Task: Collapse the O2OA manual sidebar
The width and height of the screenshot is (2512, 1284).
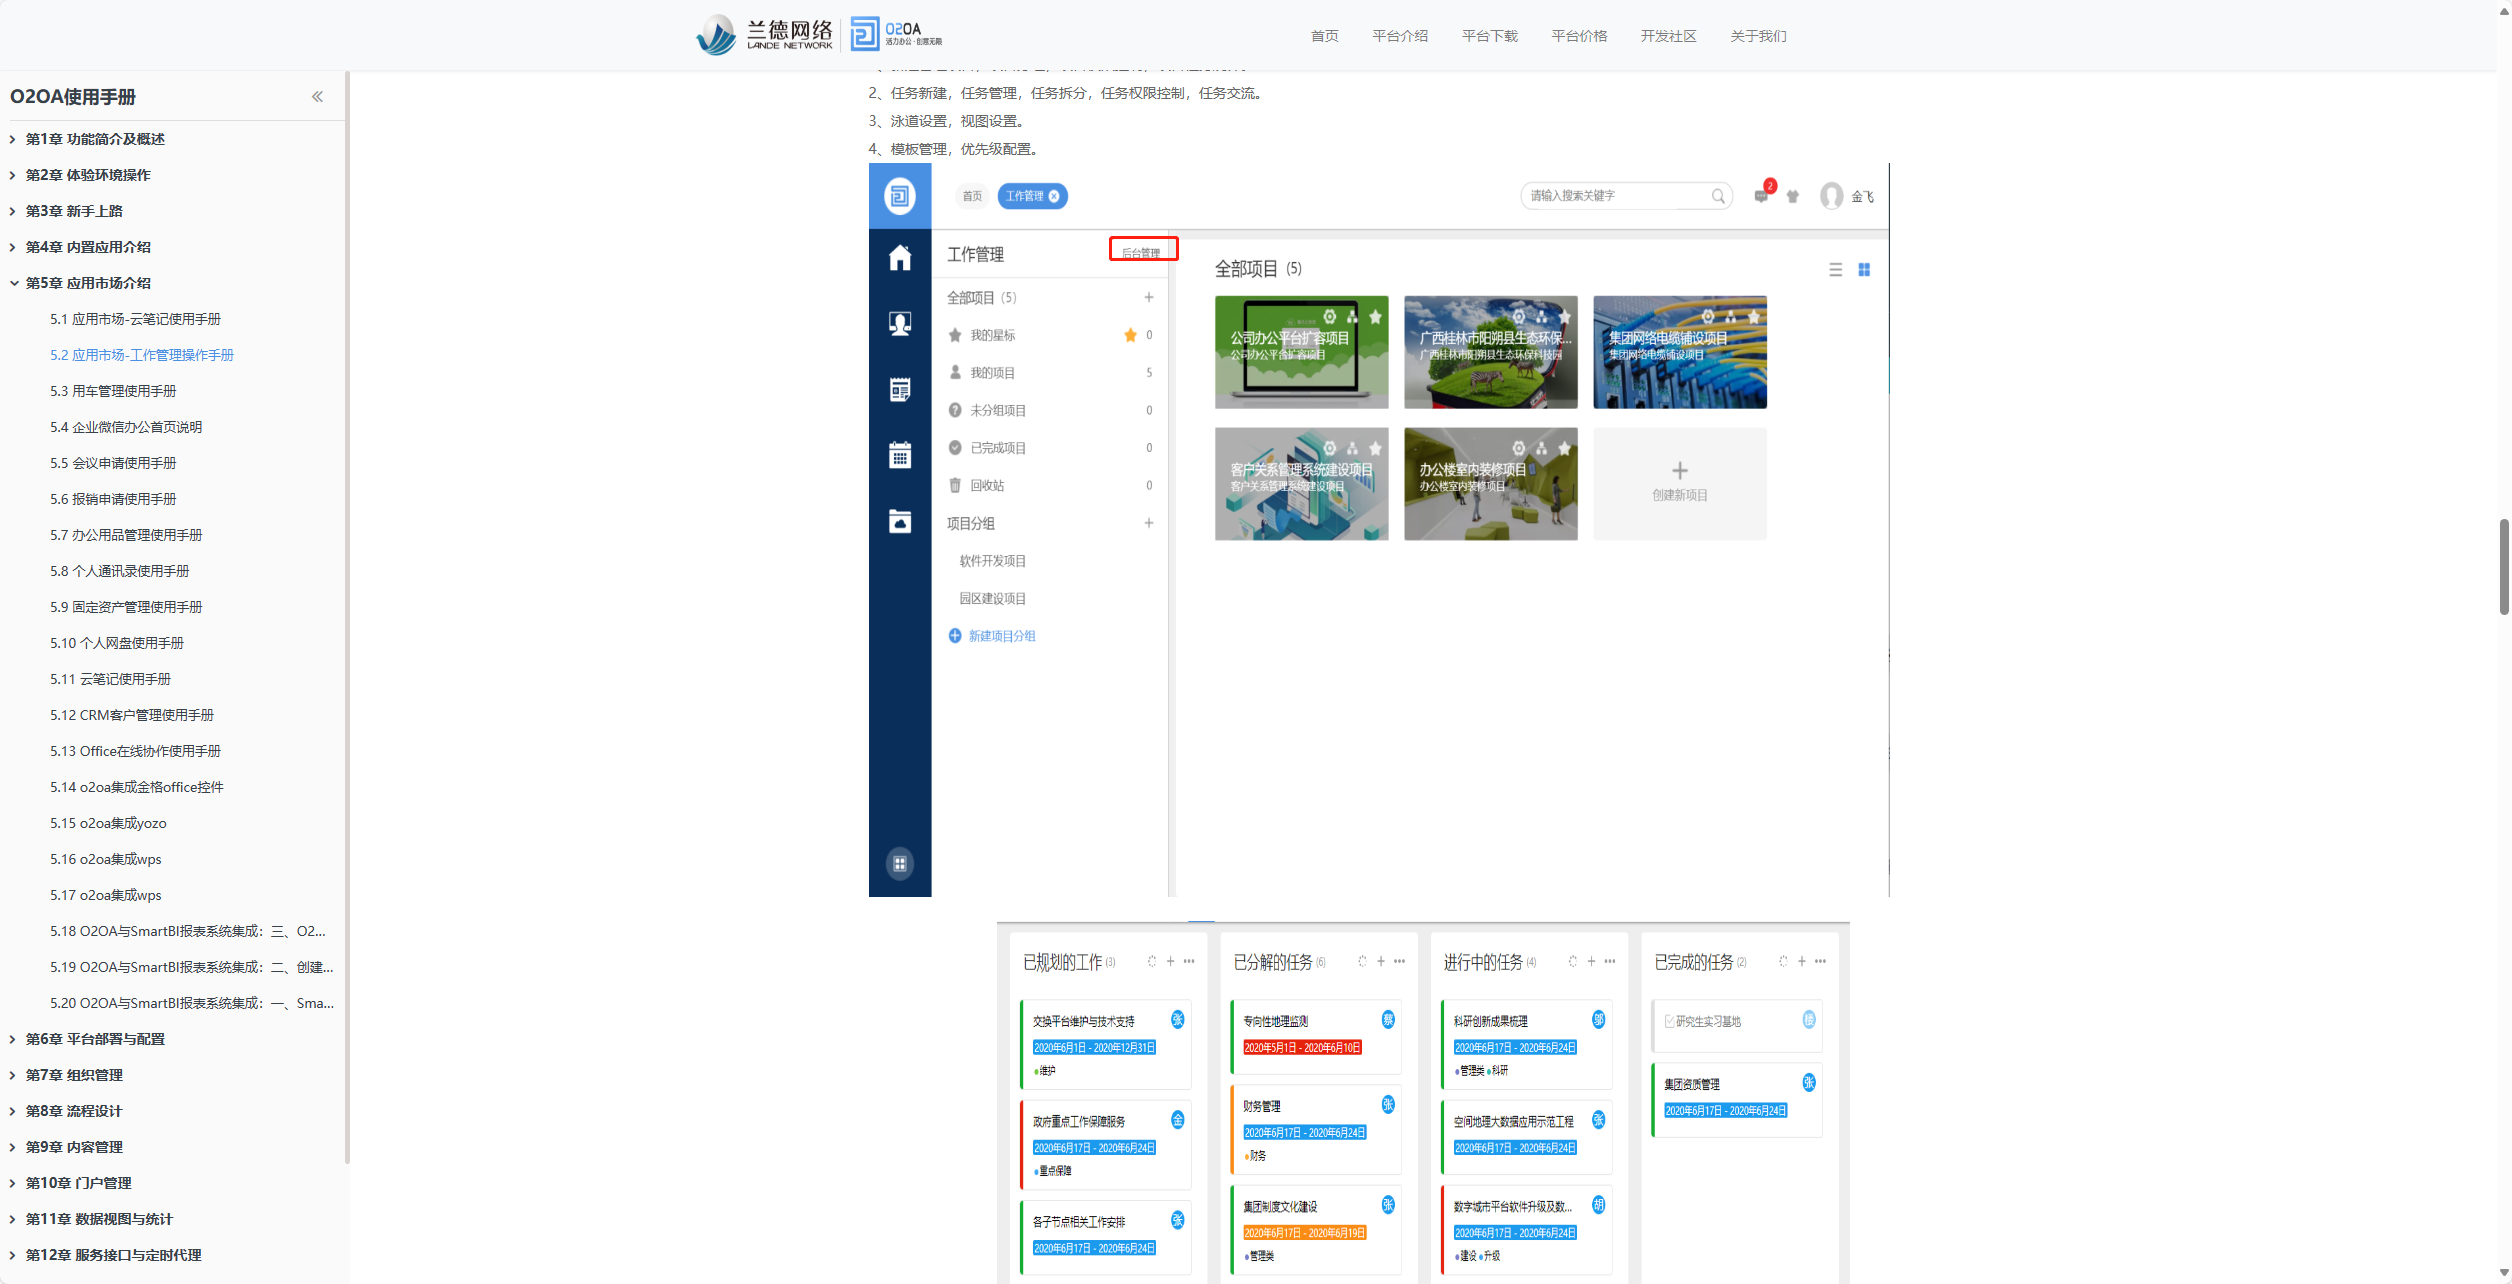Action: (317, 97)
